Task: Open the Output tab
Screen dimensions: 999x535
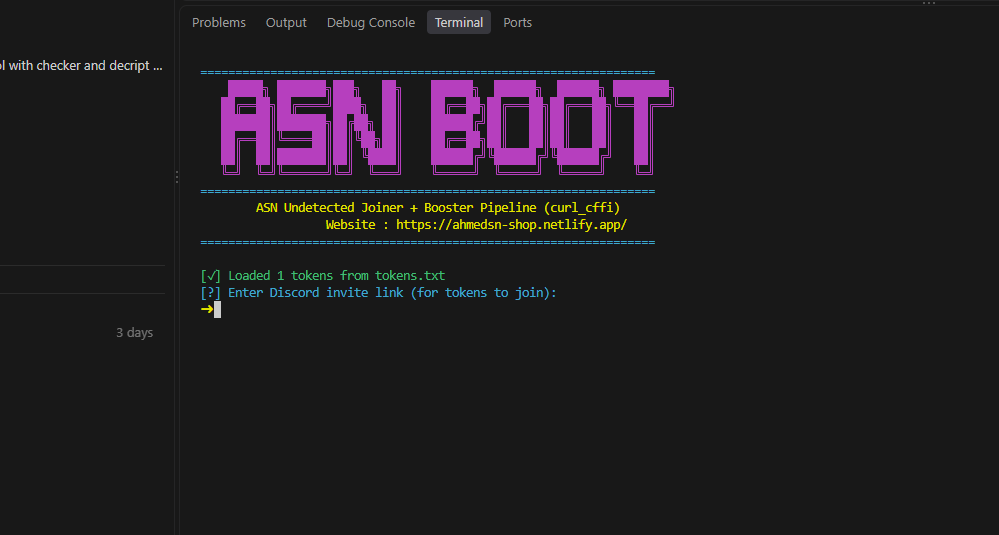Action: [x=286, y=22]
